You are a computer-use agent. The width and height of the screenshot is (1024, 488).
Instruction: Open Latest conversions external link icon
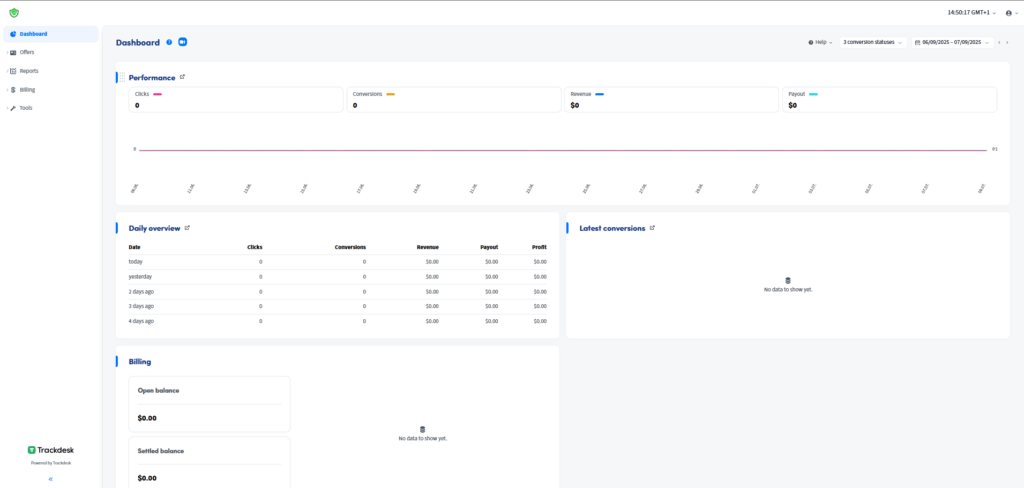pos(652,228)
